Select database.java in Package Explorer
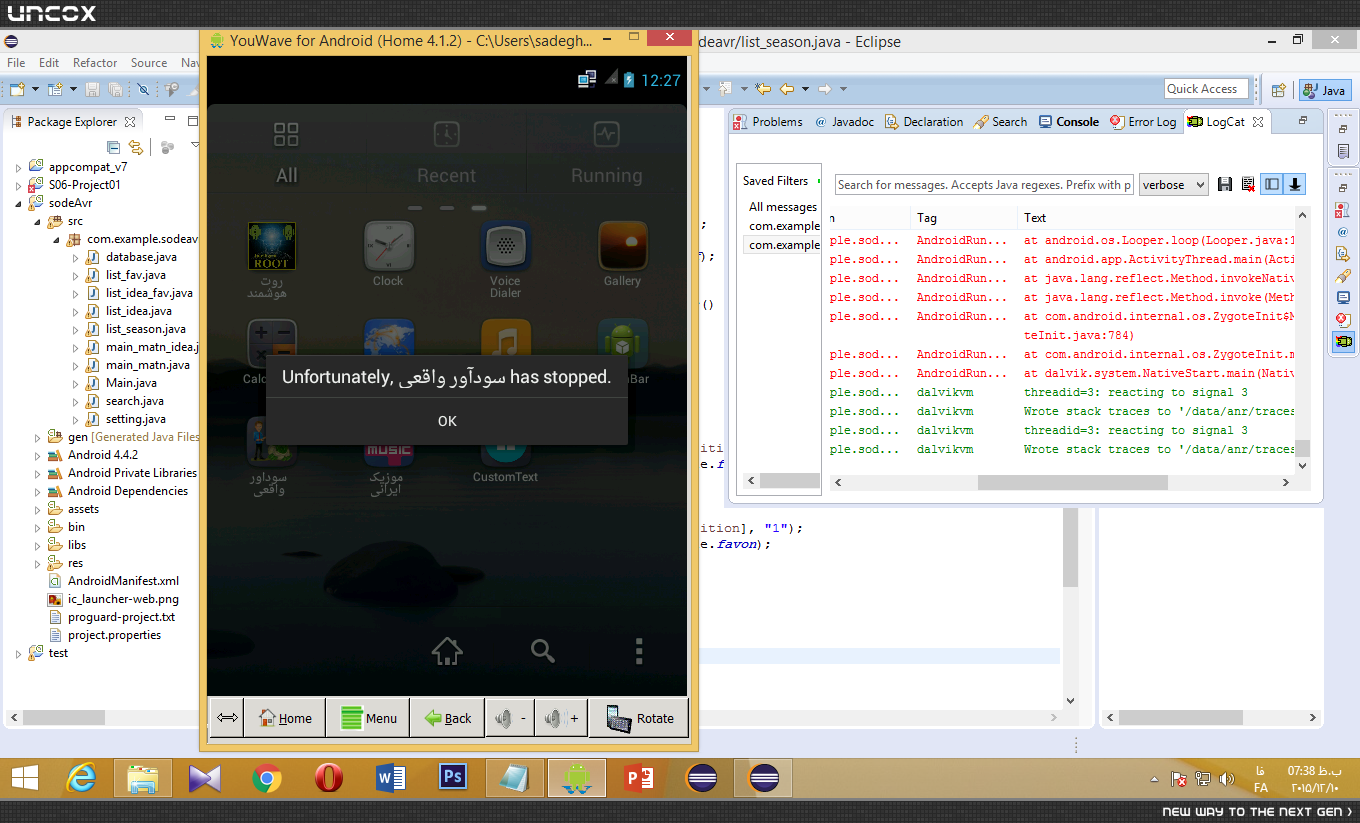1360x823 pixels. 141,257
